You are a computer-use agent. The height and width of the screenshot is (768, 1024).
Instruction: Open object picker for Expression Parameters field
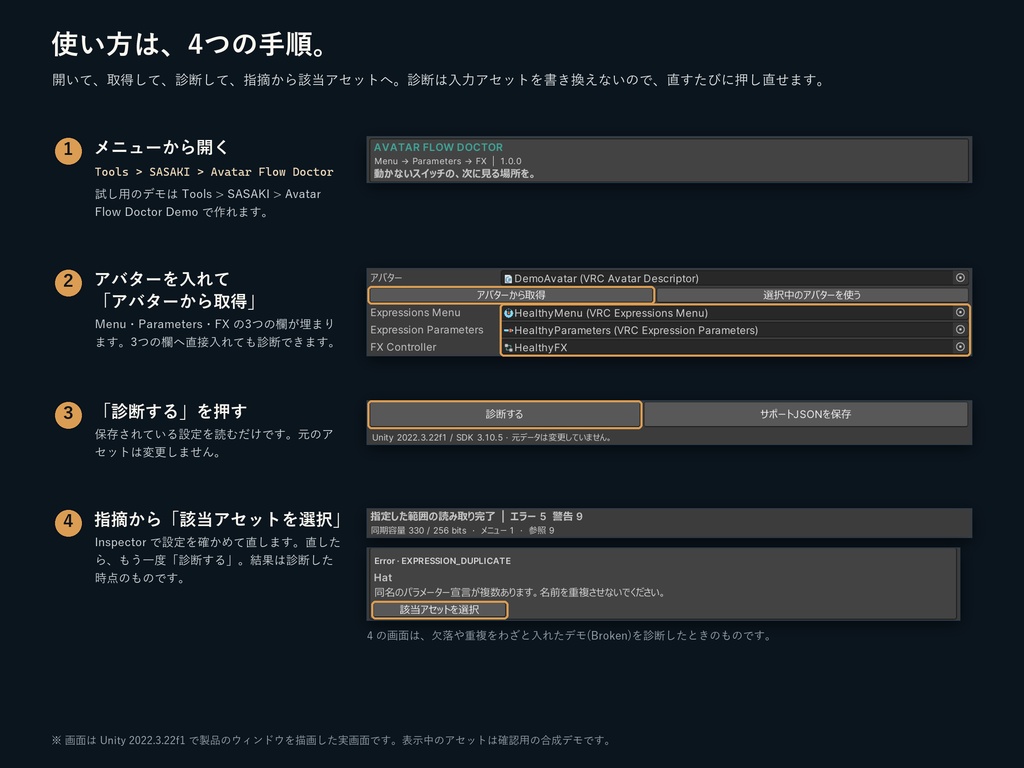point(960,330)
